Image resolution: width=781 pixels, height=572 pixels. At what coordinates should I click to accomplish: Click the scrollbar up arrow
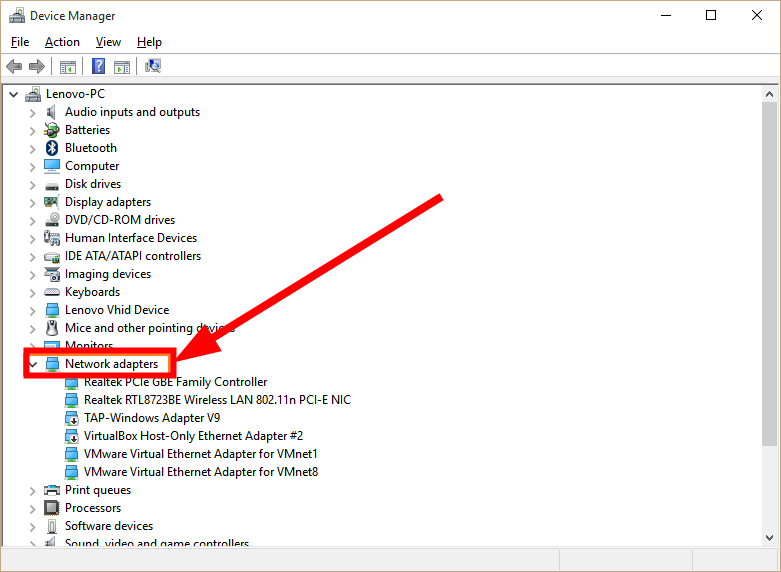point(769,94)
